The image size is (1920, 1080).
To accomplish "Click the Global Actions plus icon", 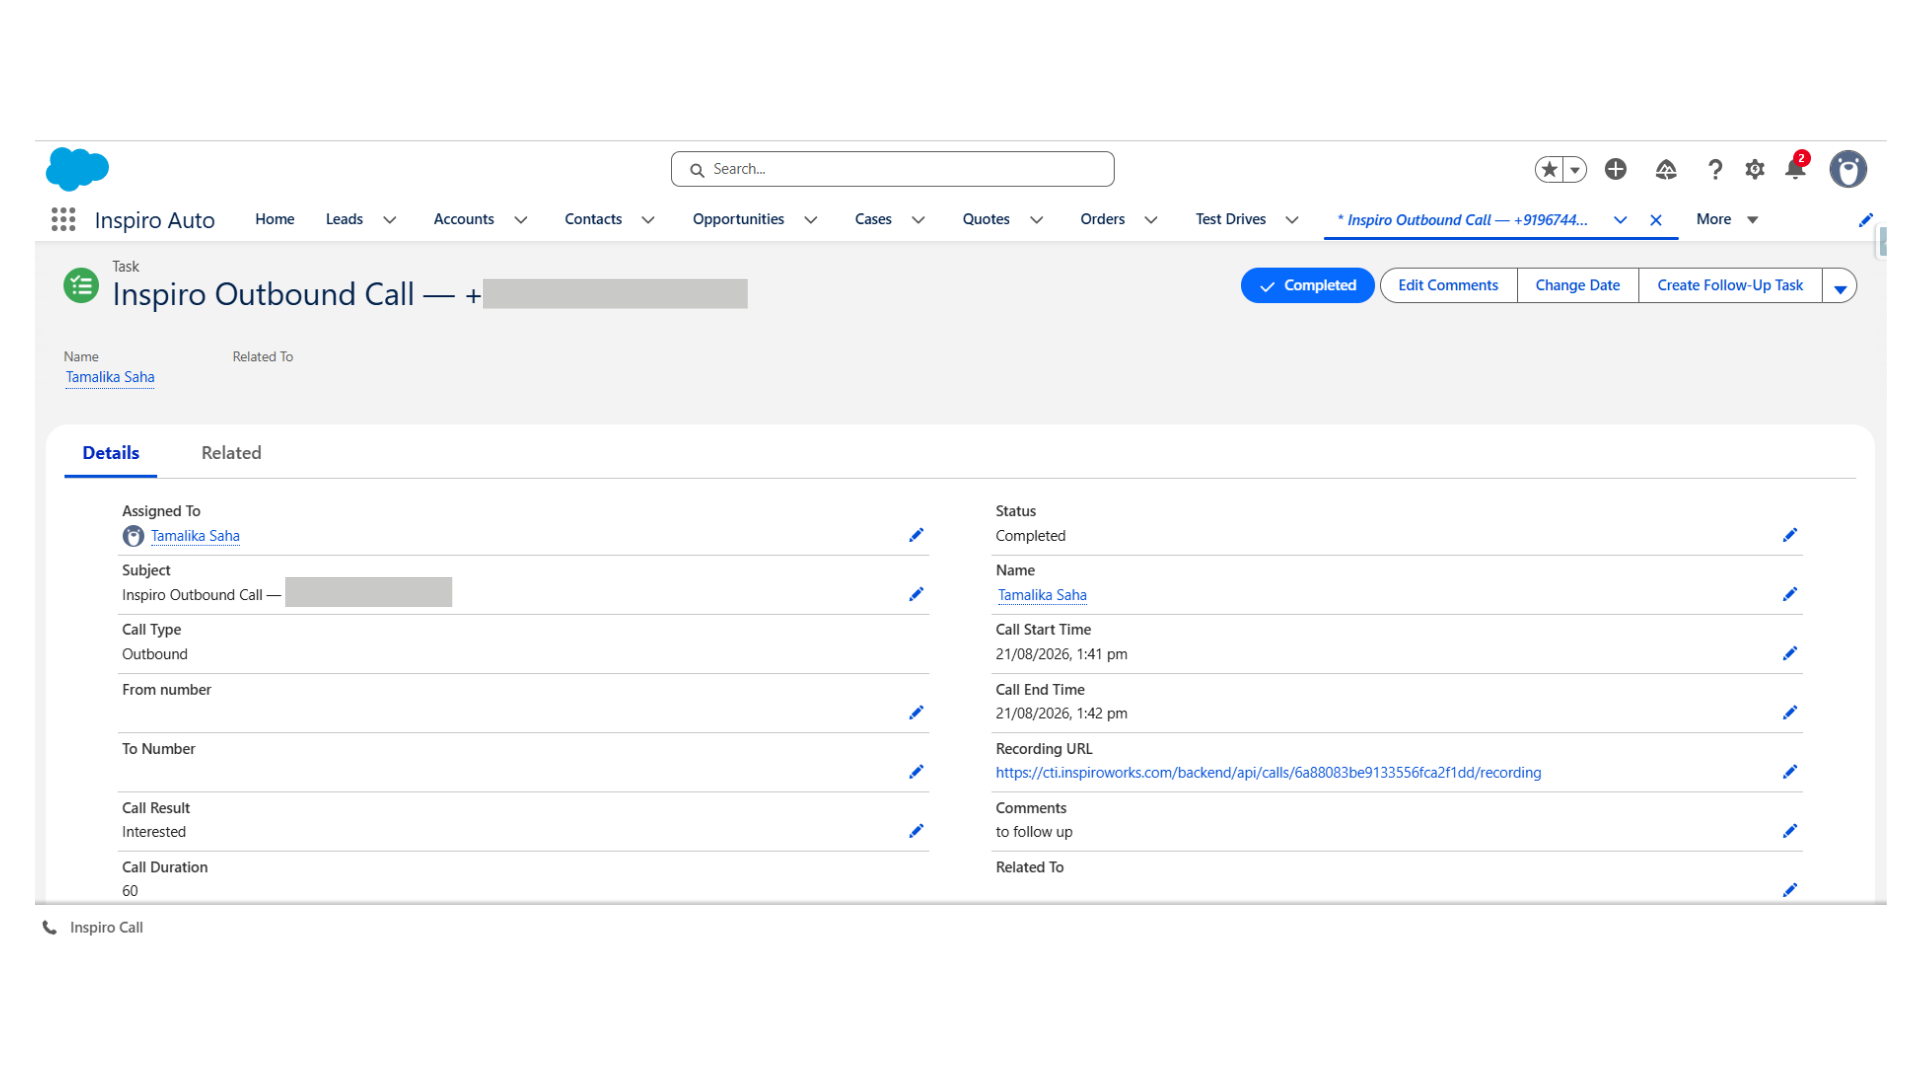I will point(1615,169).
